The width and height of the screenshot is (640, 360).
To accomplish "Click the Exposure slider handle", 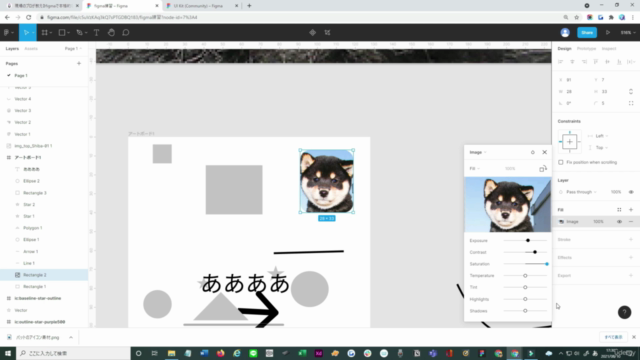I will click(x=528, y=240).
